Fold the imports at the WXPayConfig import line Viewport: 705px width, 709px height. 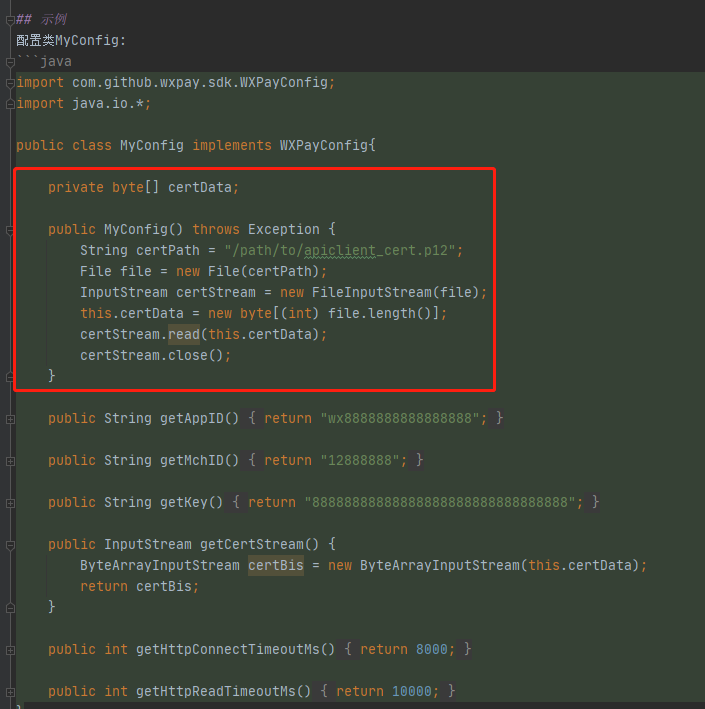pos(10,83)
